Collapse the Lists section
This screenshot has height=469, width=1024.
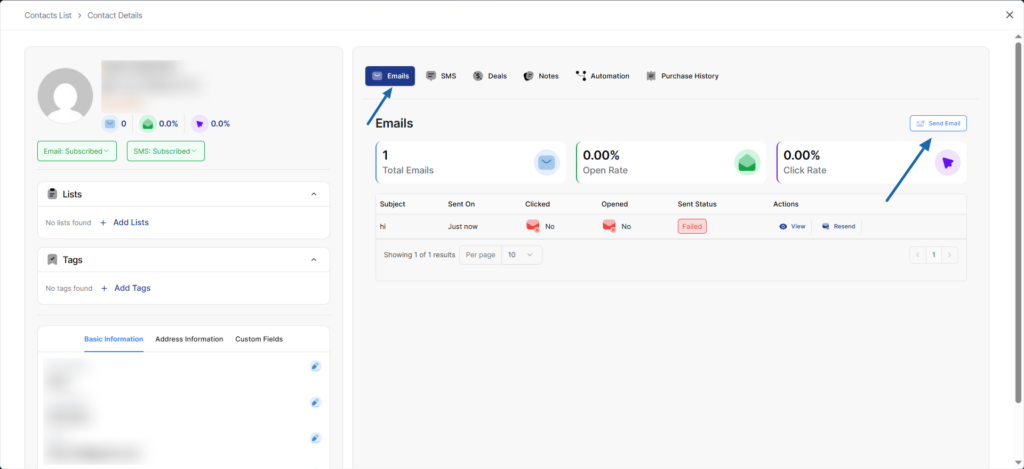[x=313, y=194]
